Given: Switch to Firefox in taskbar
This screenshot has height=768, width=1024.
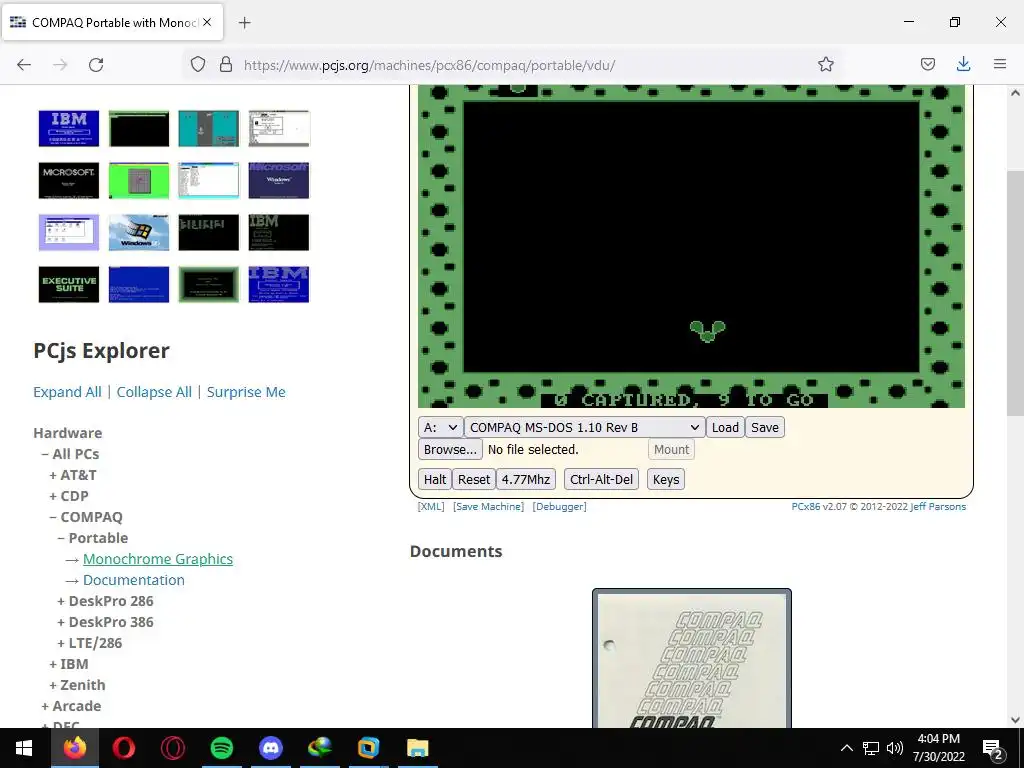Looking at the screenshot, I should 74,748.
